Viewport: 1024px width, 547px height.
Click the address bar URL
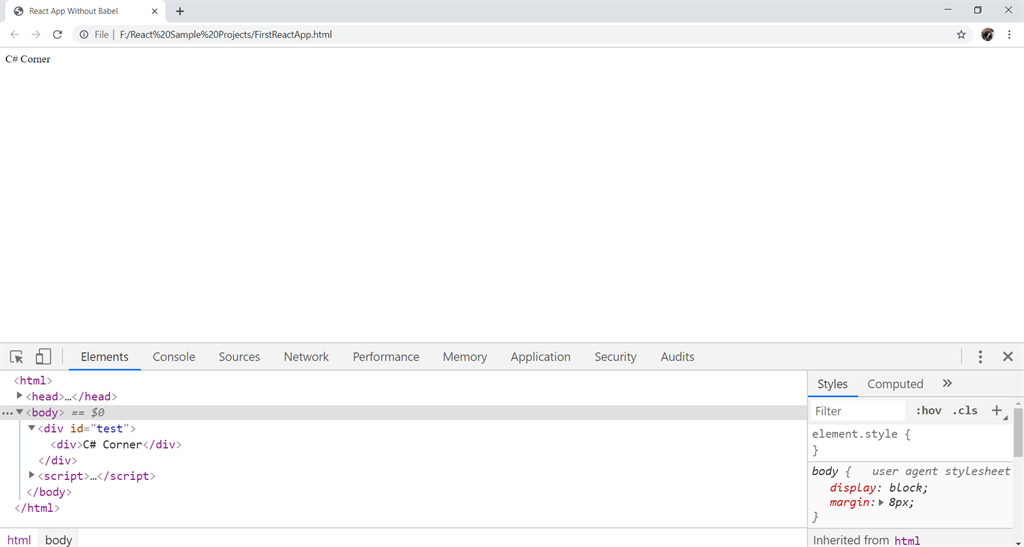[x=226, y=35]
